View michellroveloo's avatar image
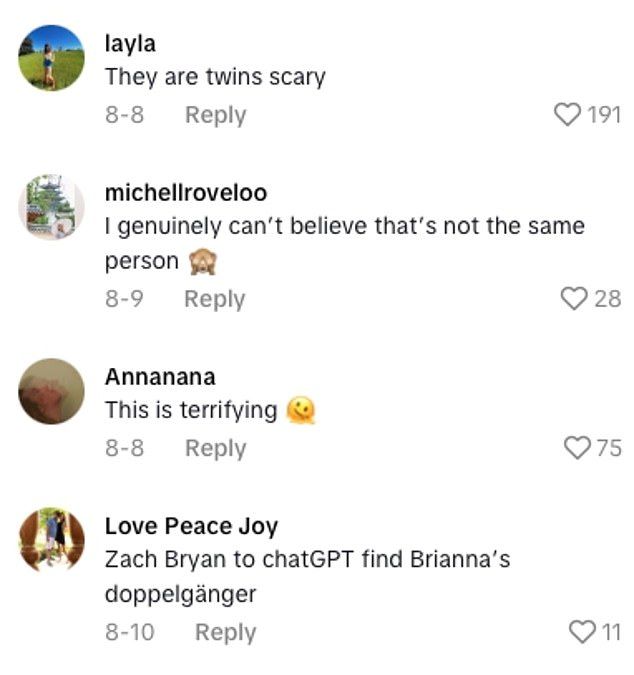634x675 pixels. (x=51, y=207)
